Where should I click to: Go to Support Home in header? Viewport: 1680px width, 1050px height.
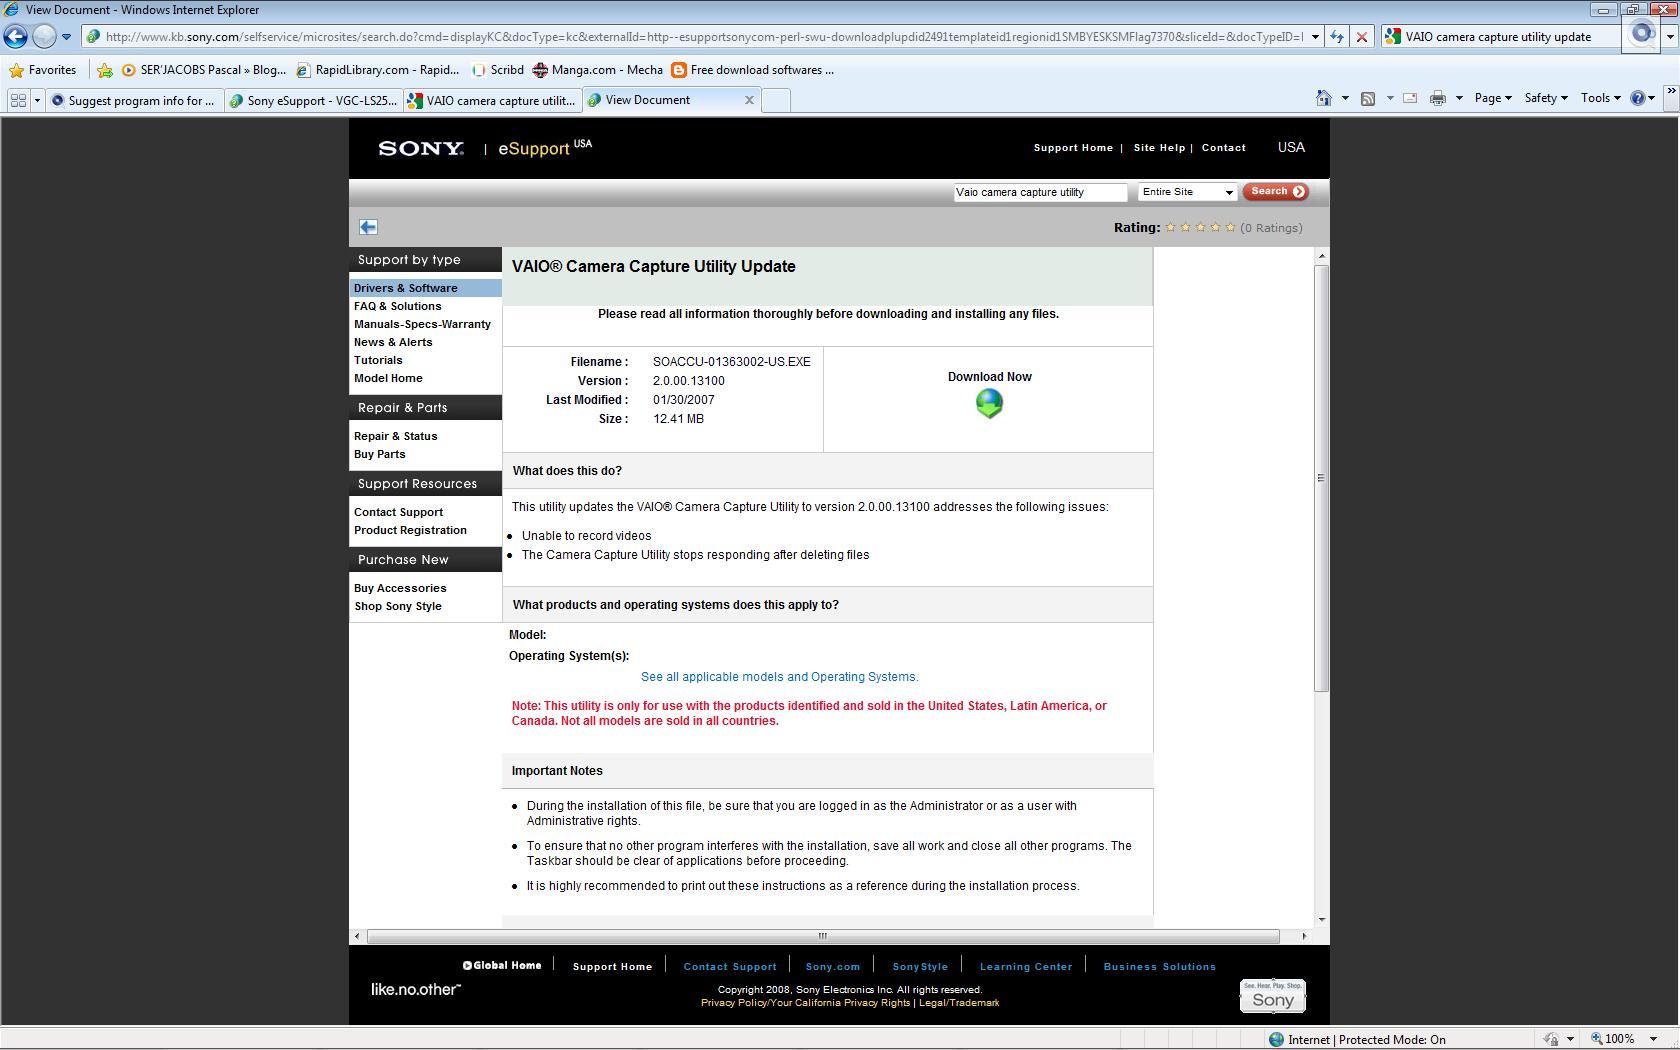click(x=1073, y=148)
